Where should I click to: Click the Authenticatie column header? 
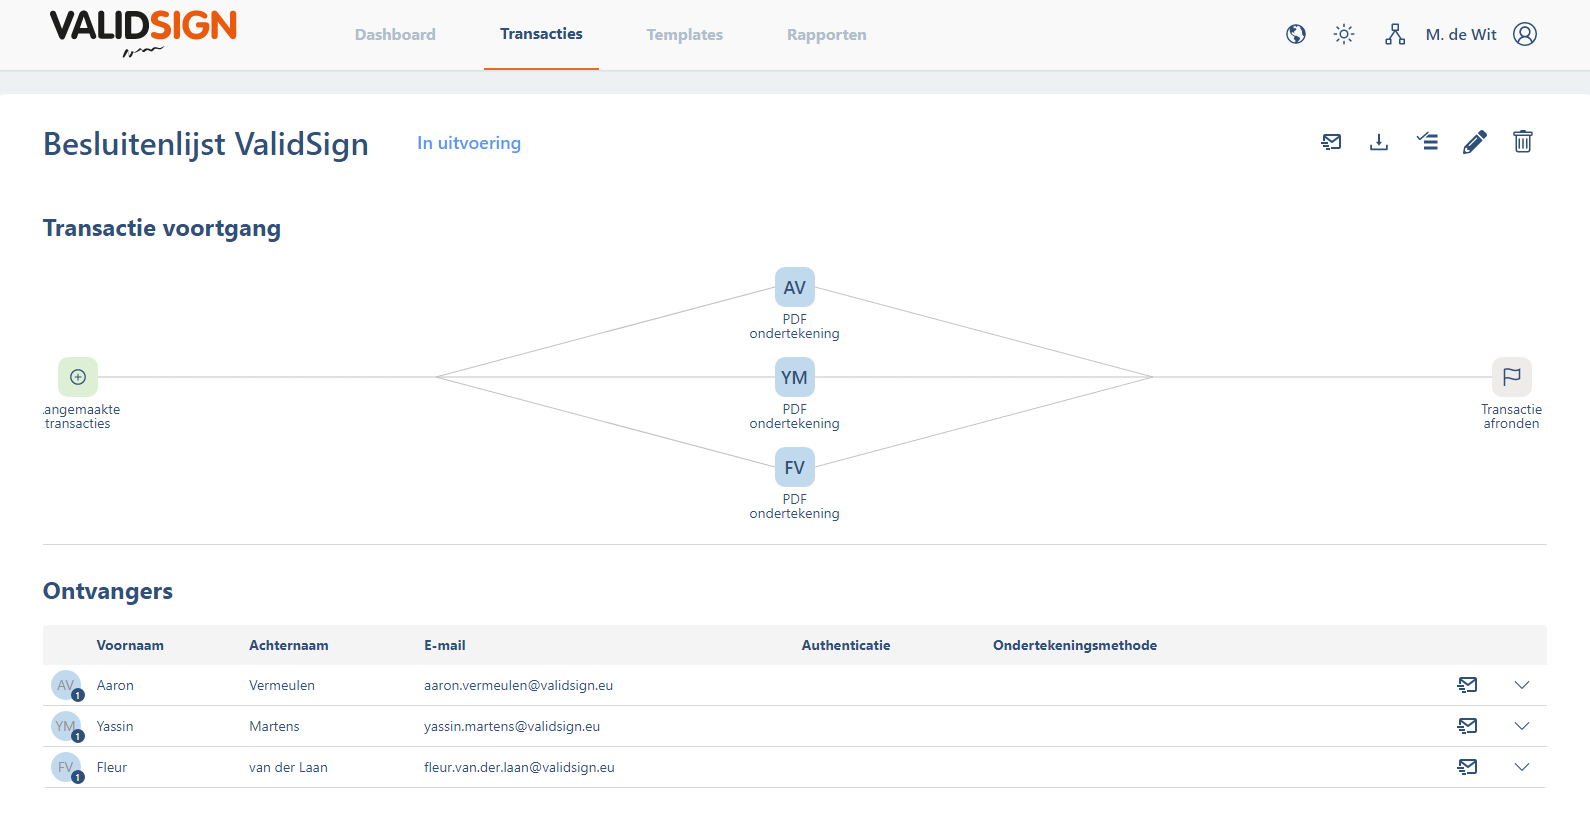coord(846,645)
